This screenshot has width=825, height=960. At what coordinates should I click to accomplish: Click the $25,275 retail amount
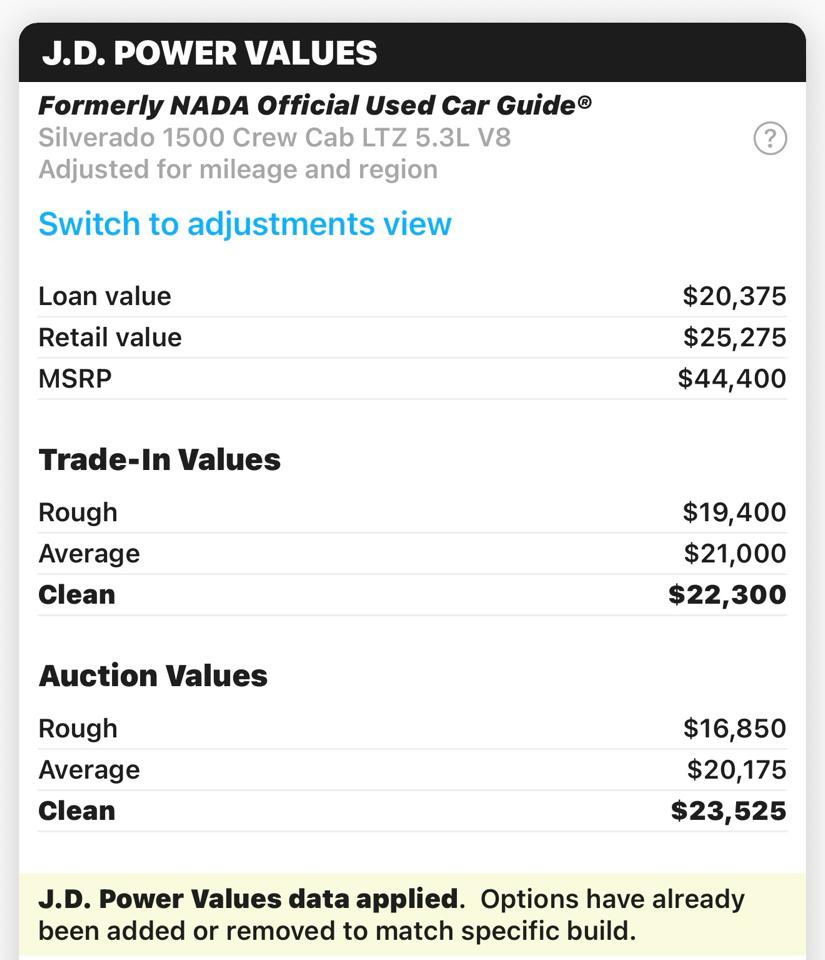pyautogui.click(x=734, y=337)
